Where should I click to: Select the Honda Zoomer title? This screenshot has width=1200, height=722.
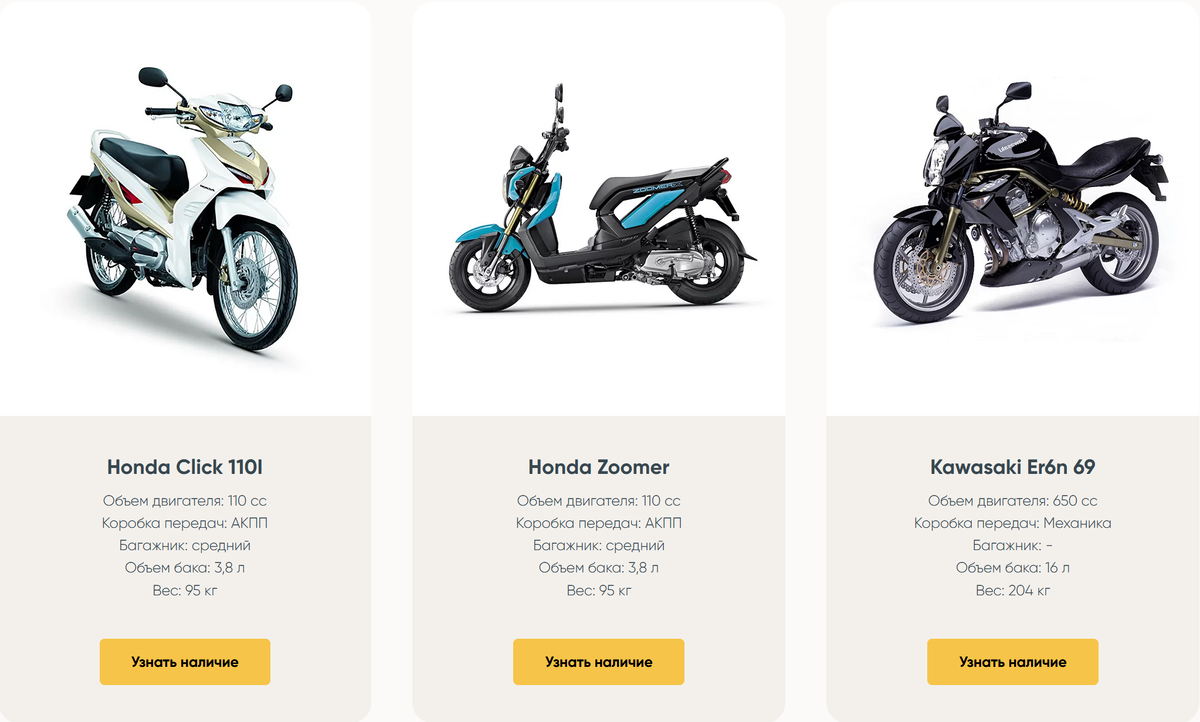(x=599, y=467)
